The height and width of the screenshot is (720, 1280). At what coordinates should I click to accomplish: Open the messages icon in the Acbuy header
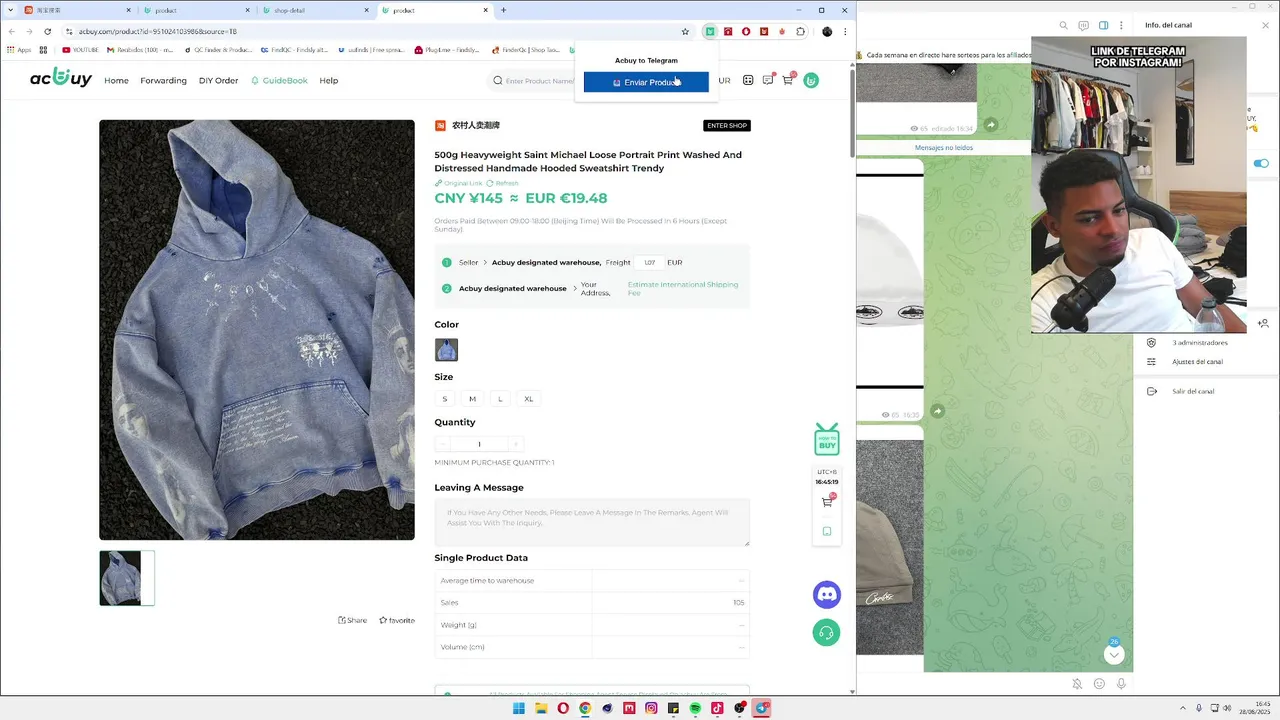[x=768, y=80]
